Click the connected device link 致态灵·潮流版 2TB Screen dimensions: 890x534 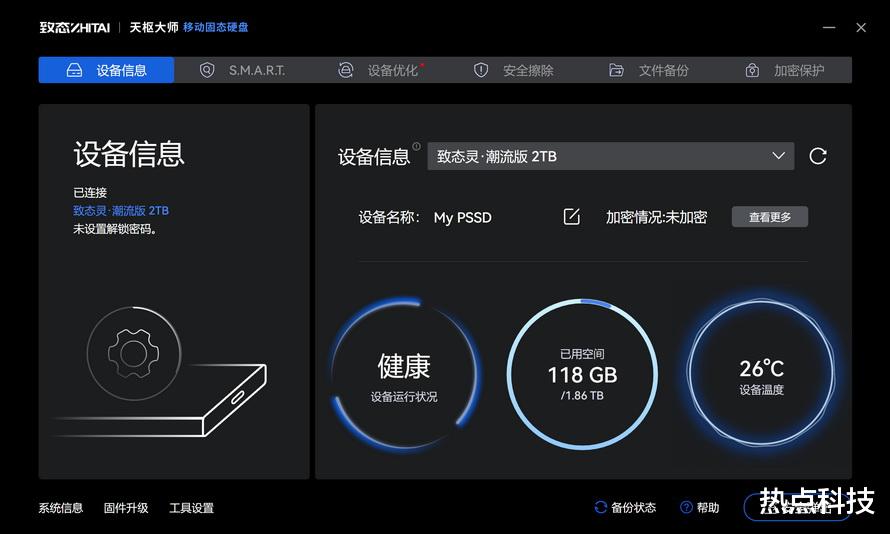pyautogui.click(x=121, y=211)
